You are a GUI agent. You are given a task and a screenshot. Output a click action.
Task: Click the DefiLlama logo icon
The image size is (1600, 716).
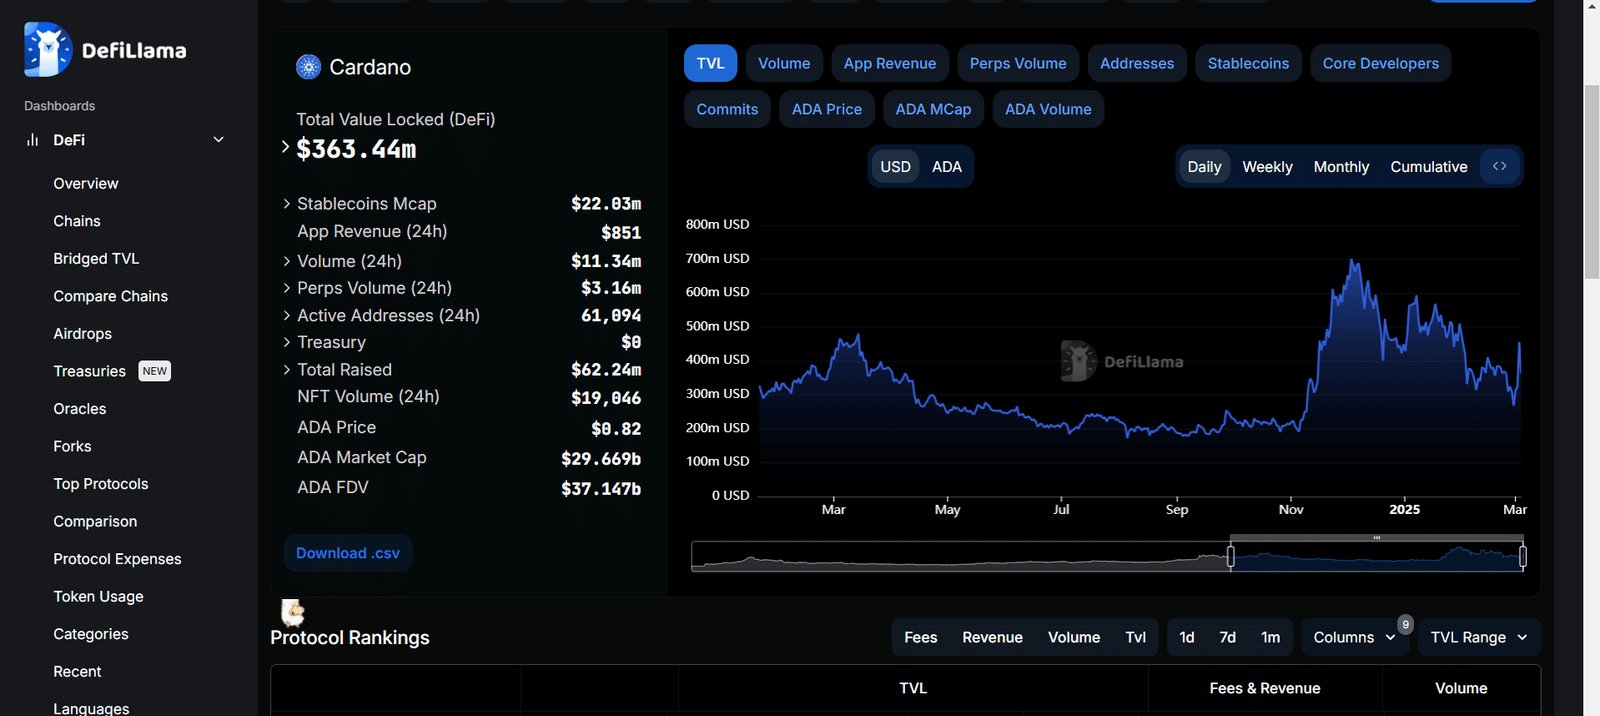point(48,50)
